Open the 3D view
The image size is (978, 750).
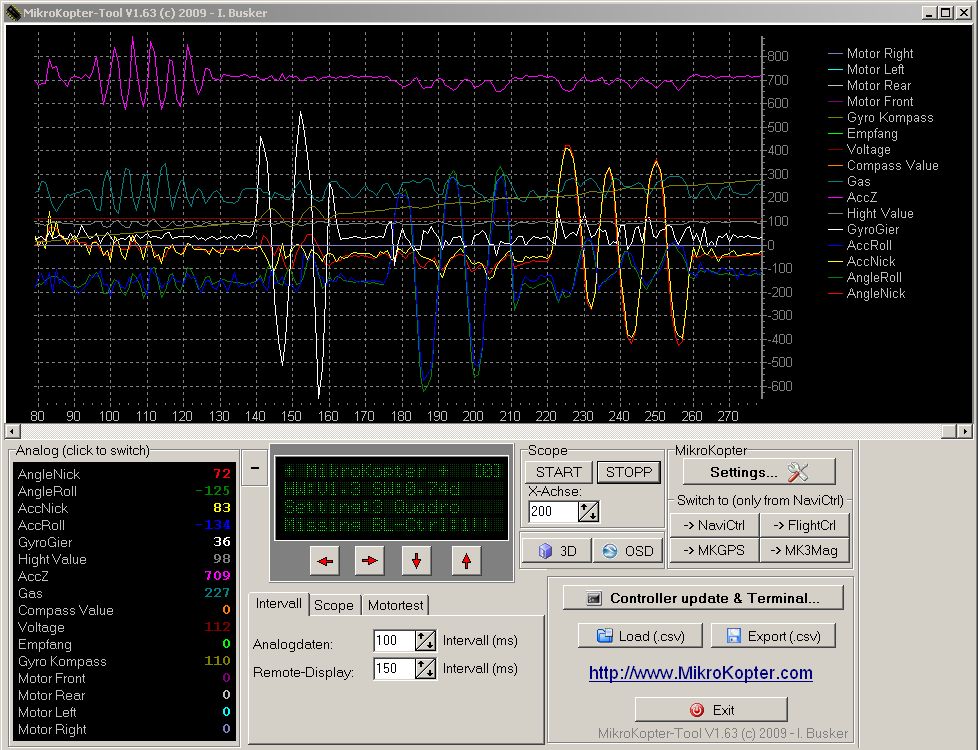click(x=557, y=551)
